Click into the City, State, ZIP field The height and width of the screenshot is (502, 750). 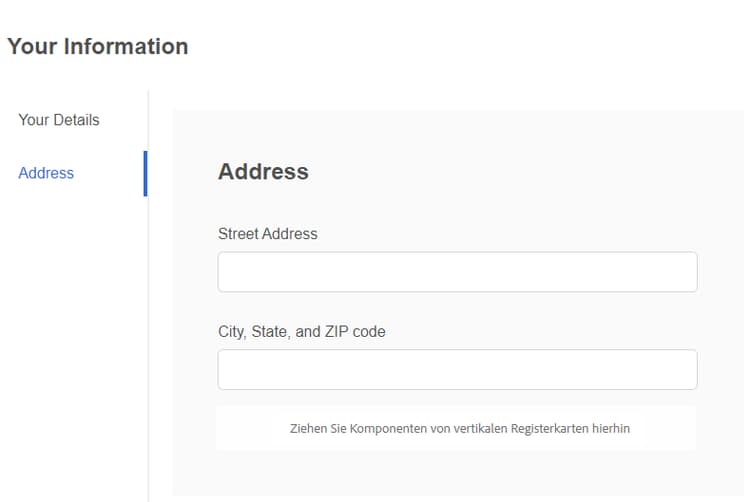pos(457,369)
